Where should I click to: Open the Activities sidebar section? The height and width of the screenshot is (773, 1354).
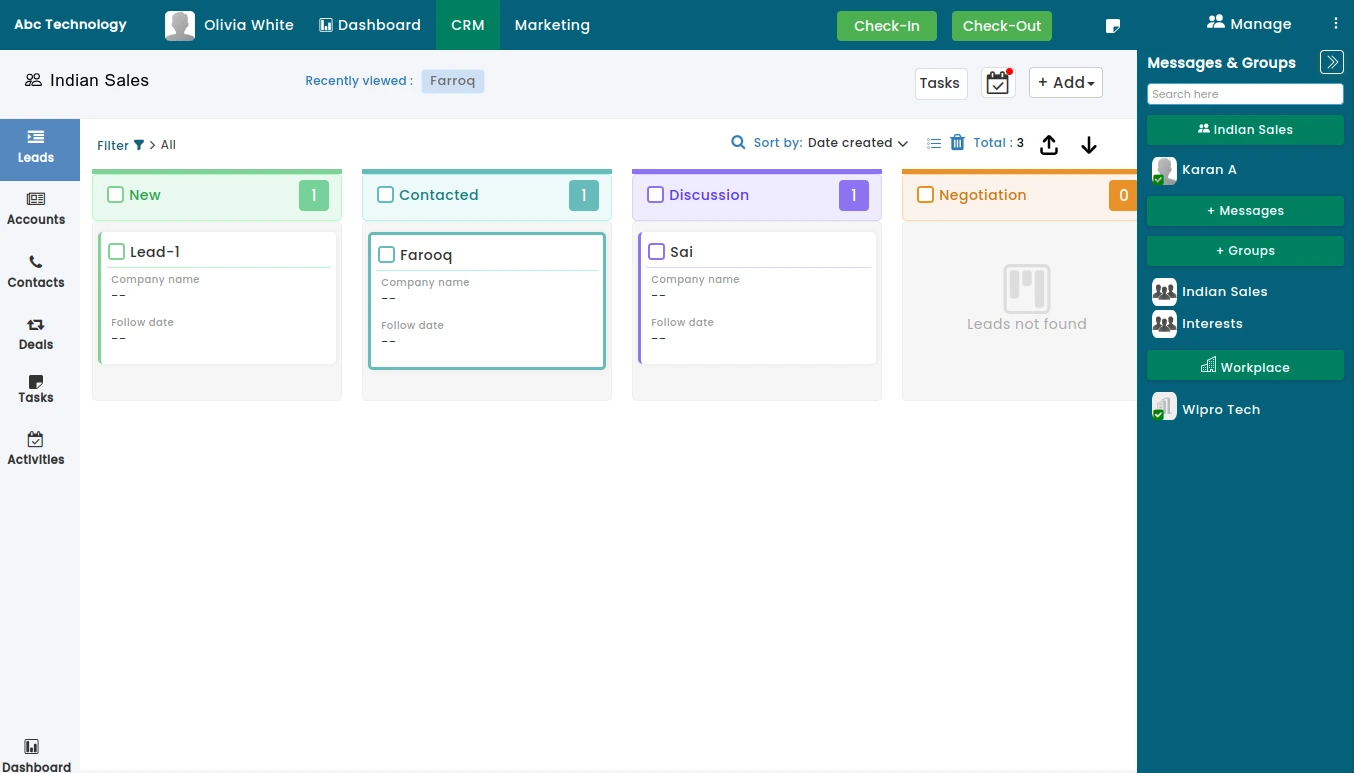pyautogui.click(x=36, y=449)
